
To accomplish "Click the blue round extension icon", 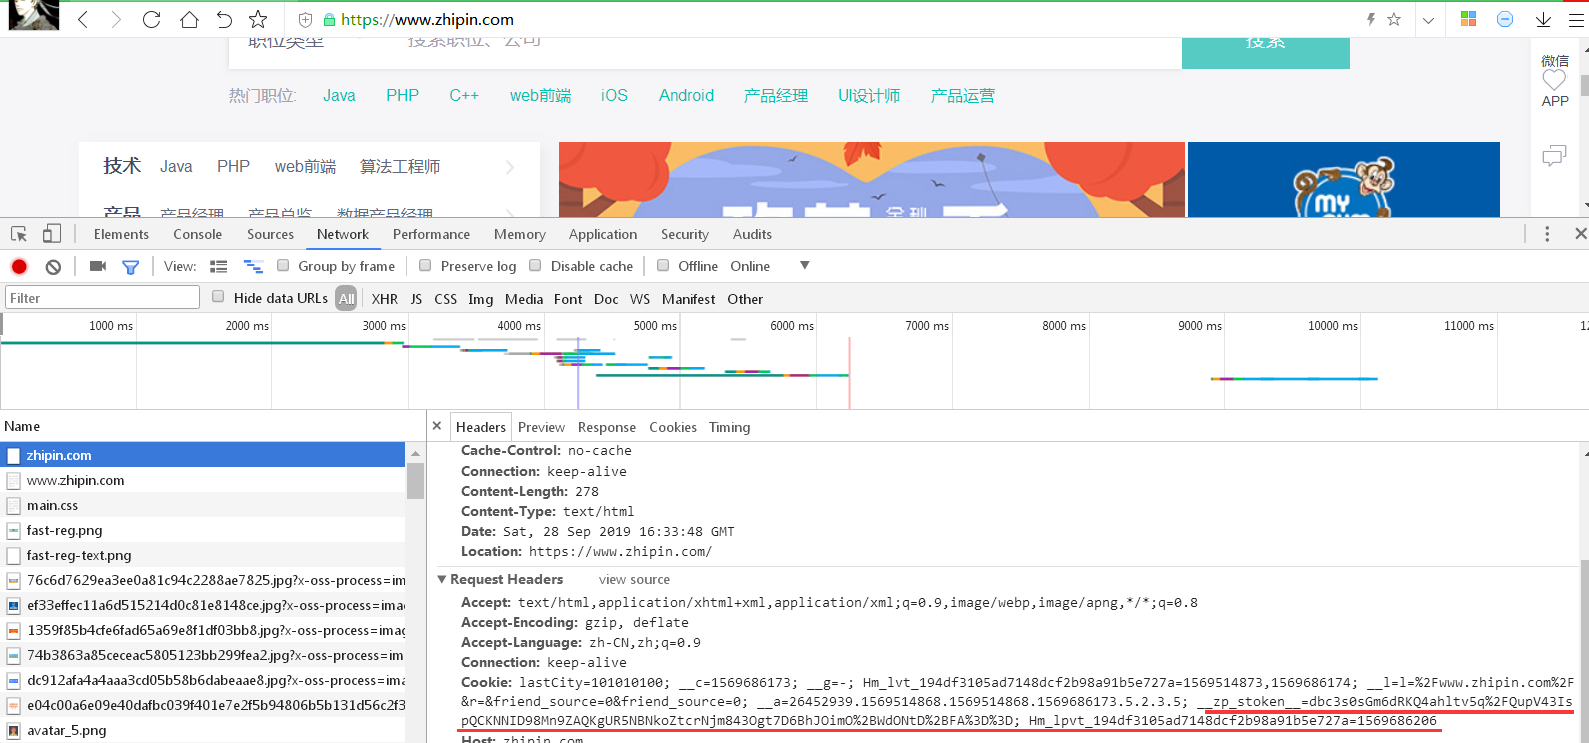I will tap(1505, 19).
